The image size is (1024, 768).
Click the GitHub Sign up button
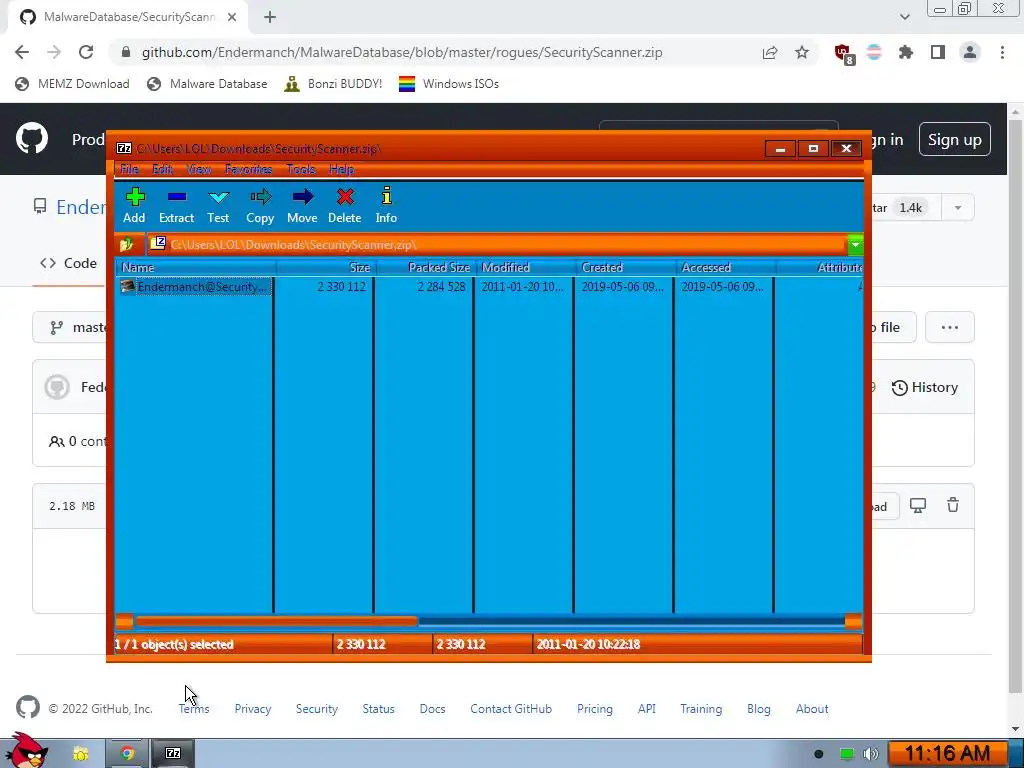pyautogui.click(x=955, y=139)
